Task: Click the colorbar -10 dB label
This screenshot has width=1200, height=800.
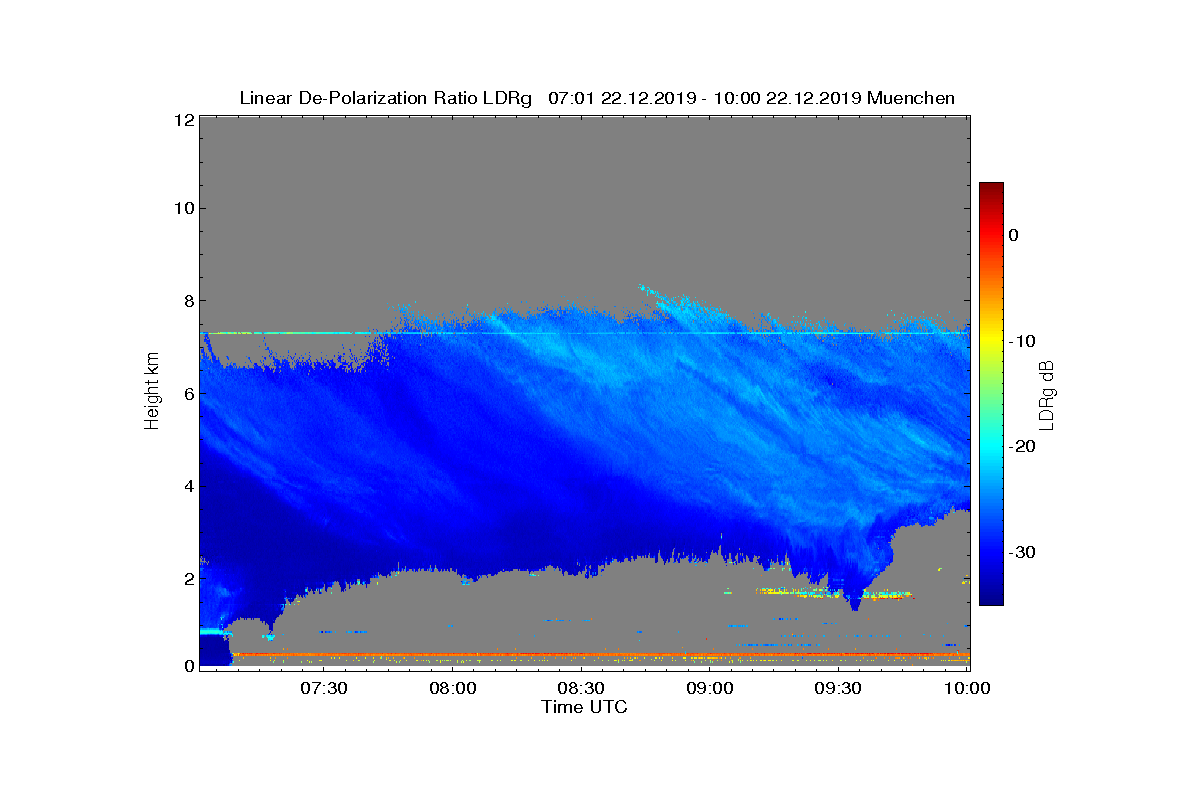Action: 1021,341
